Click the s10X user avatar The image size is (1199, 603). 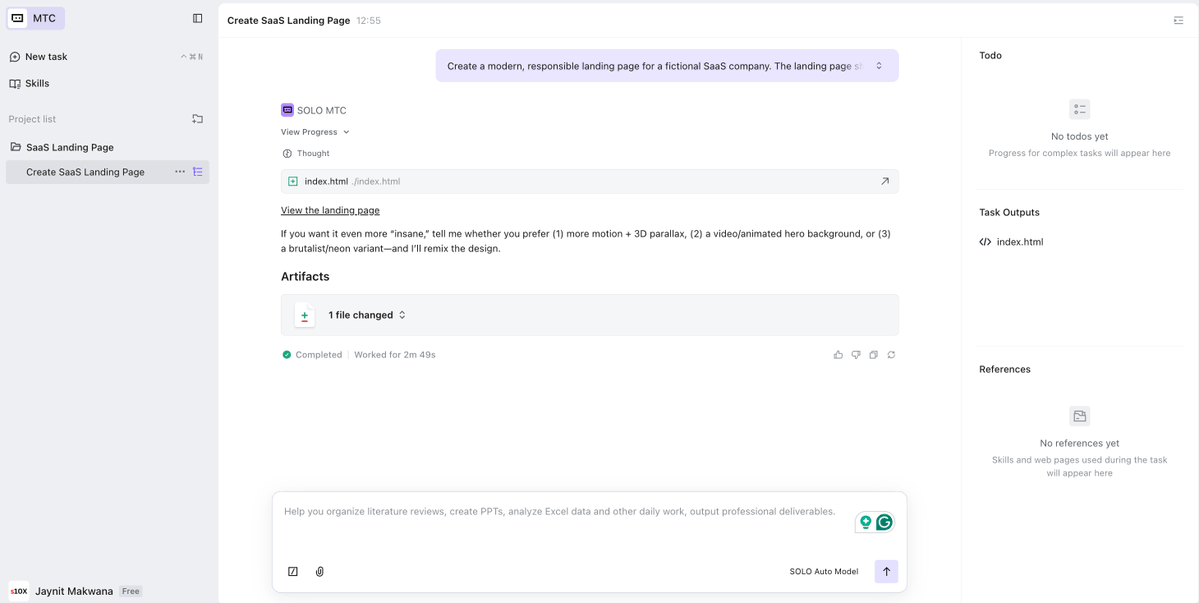click(x=18, y=592)
